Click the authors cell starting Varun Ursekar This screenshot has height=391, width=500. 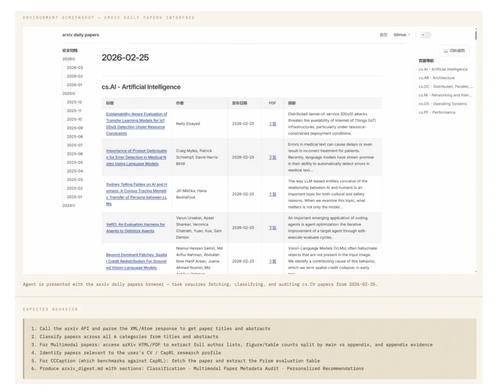tap(199, 228)
